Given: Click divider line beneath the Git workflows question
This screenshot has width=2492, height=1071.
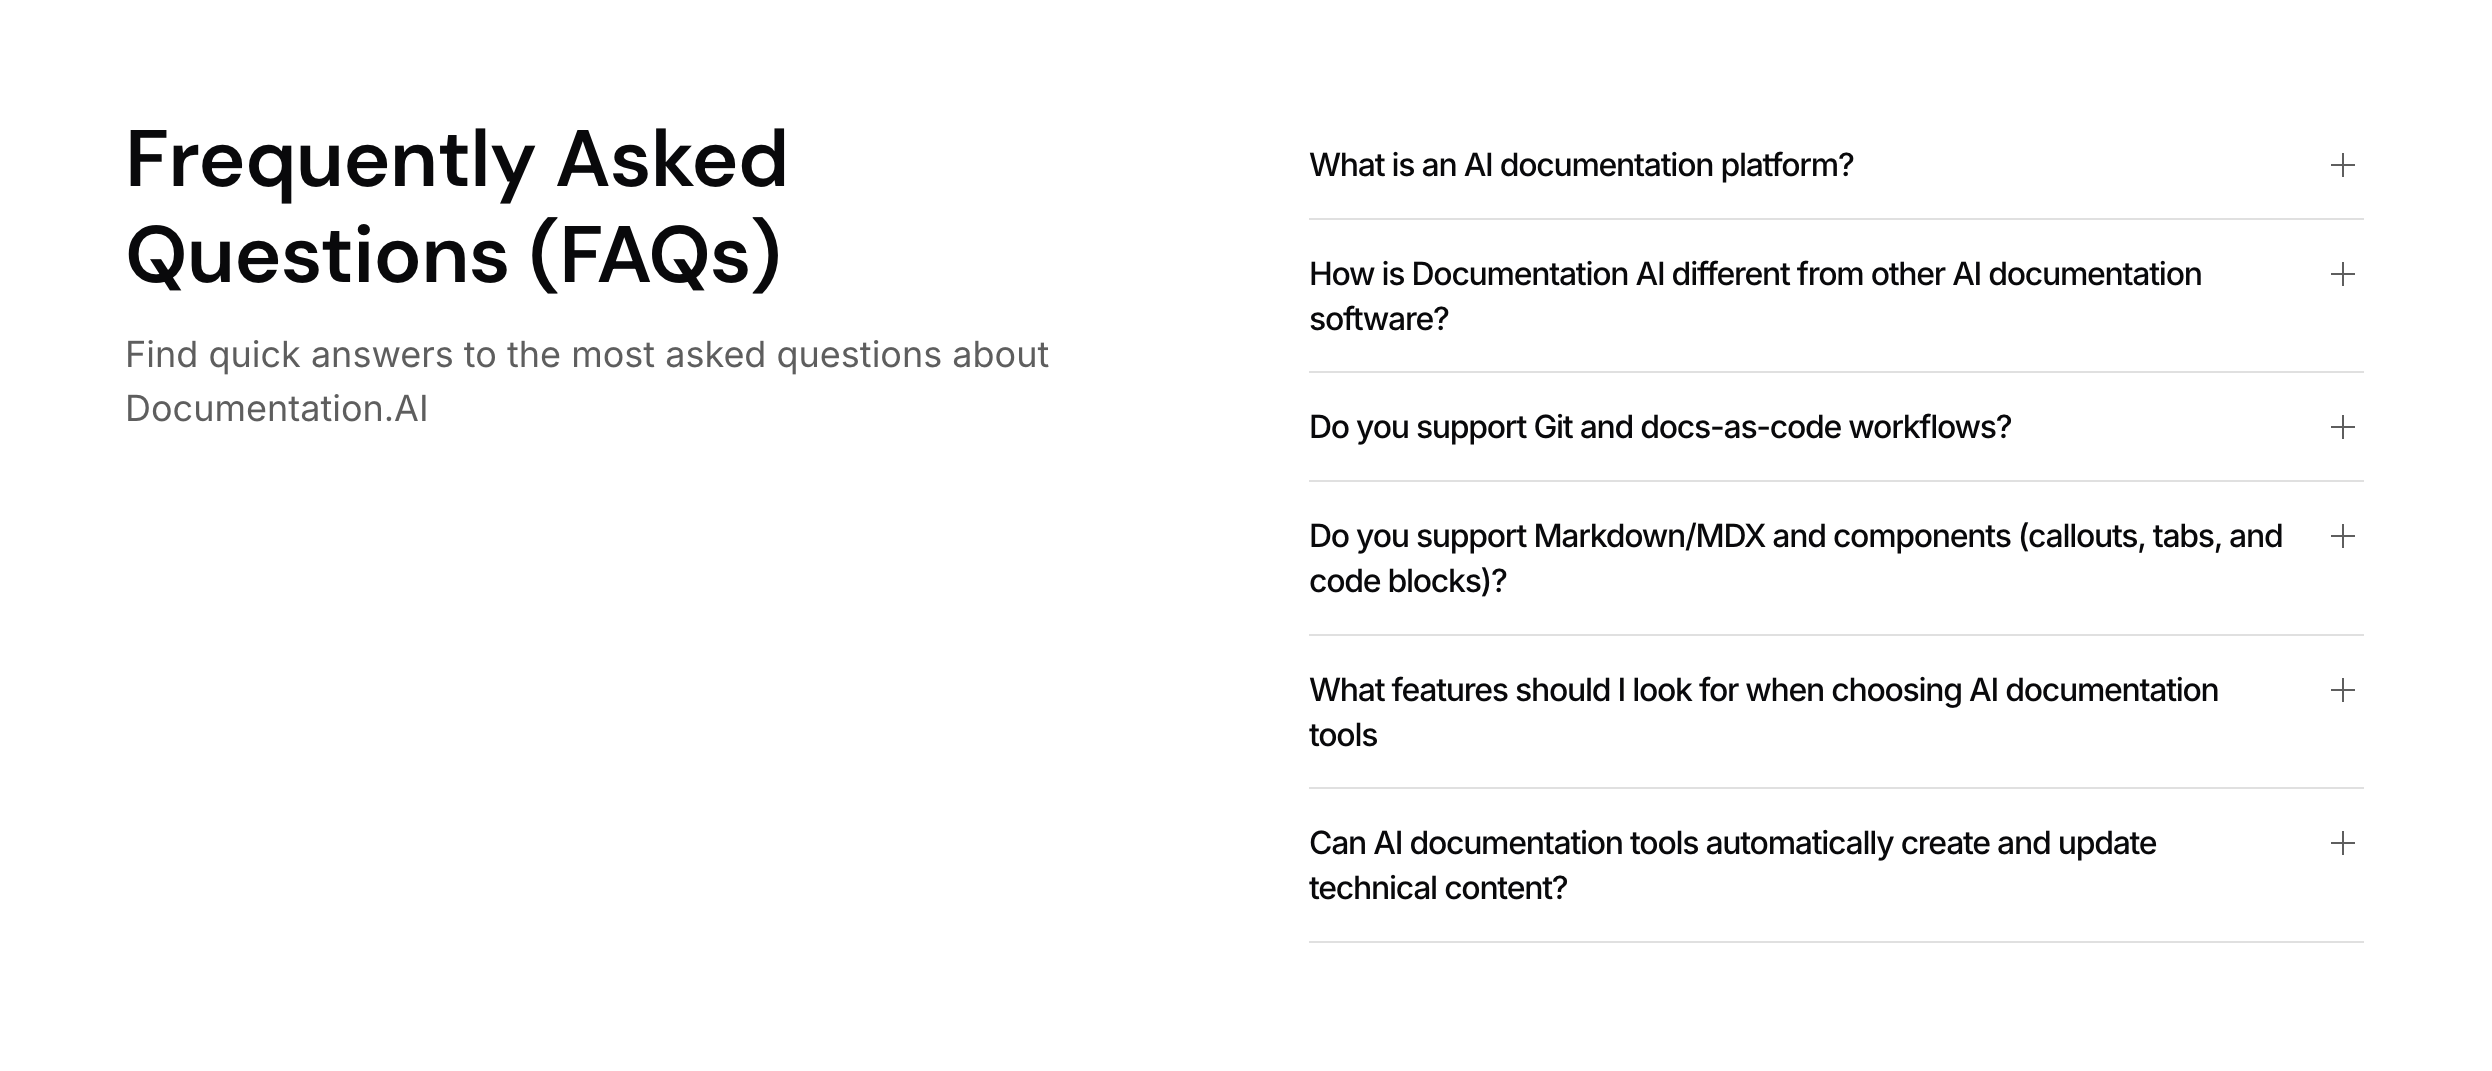Looking at the screenshot, I should (x=1836, y=481).
